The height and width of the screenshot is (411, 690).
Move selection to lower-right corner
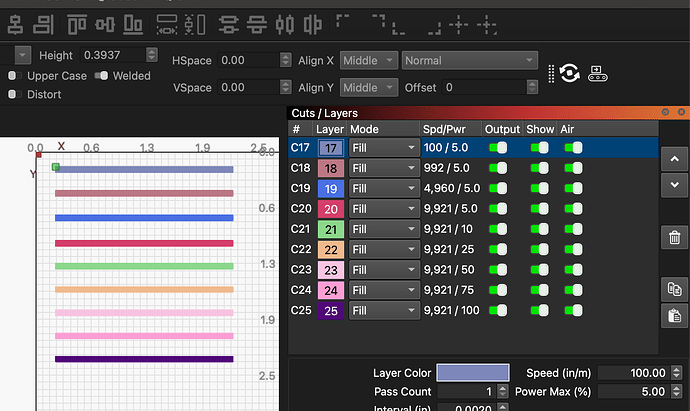(434, 28)
